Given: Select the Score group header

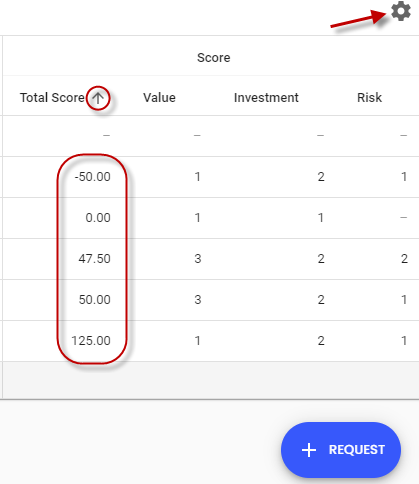Looking at the screenshot, I should point(214,58).
